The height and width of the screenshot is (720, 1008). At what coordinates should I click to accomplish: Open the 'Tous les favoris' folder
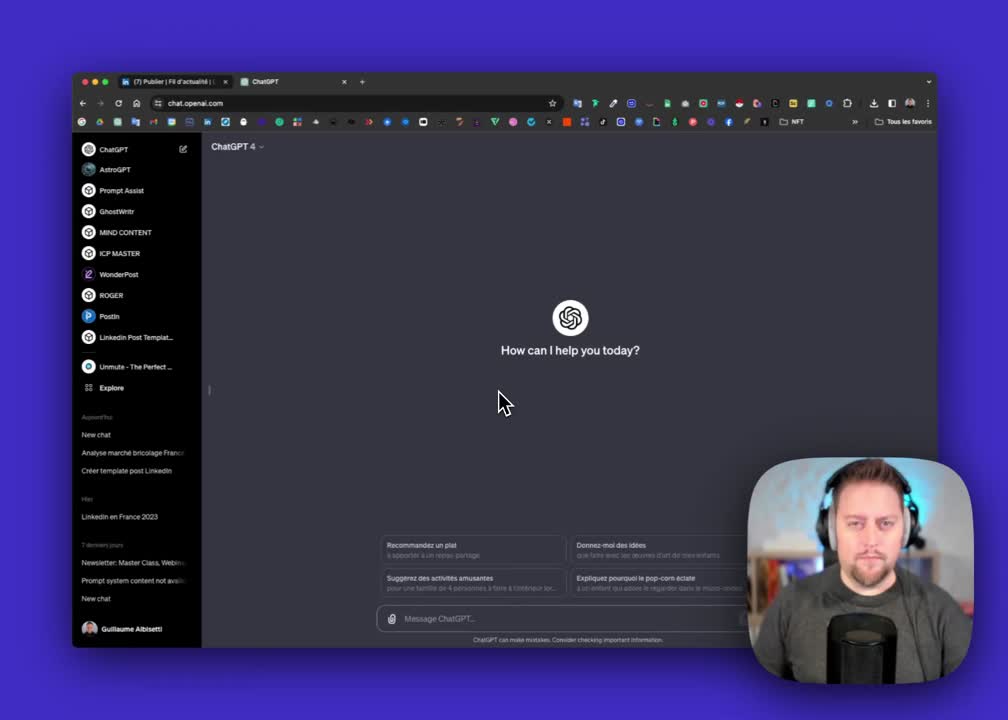[x=903, y=122]
